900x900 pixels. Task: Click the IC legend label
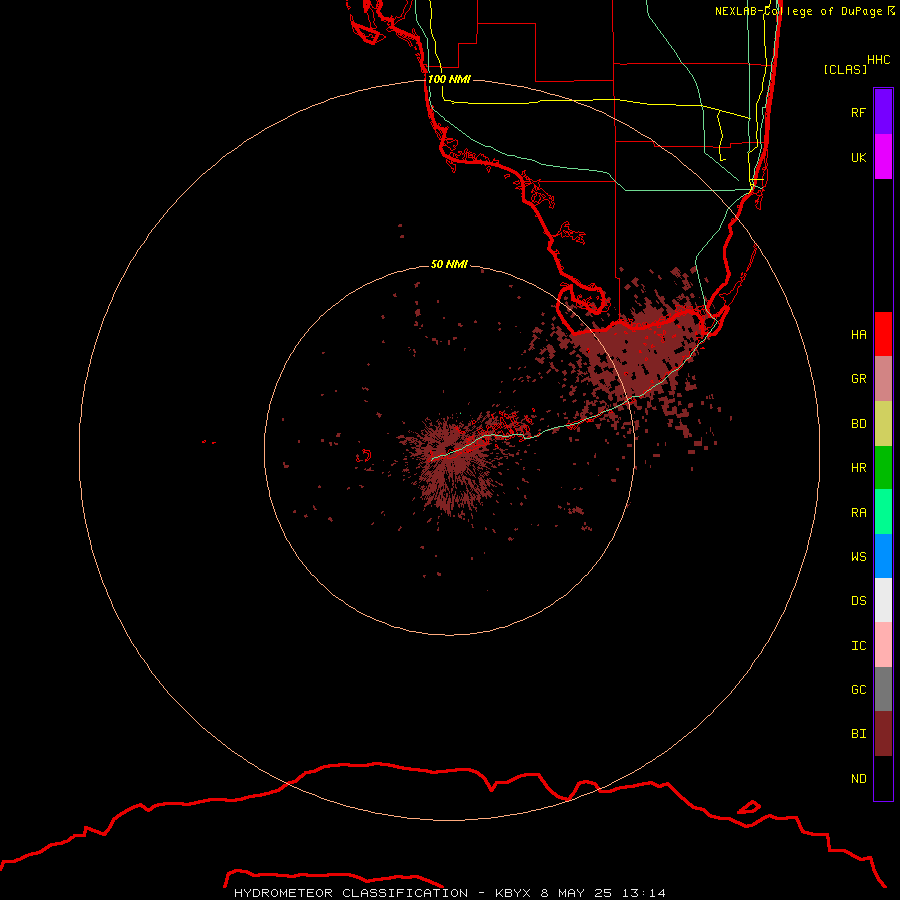pyautogui.click(x=858, y=646)
